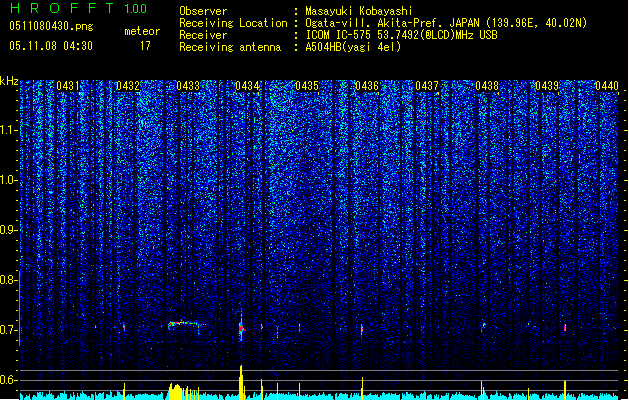Click the 0.7 frequency axis label
Image resolution: width=629 pixels, height=400 pixels.
coord(8,330)
